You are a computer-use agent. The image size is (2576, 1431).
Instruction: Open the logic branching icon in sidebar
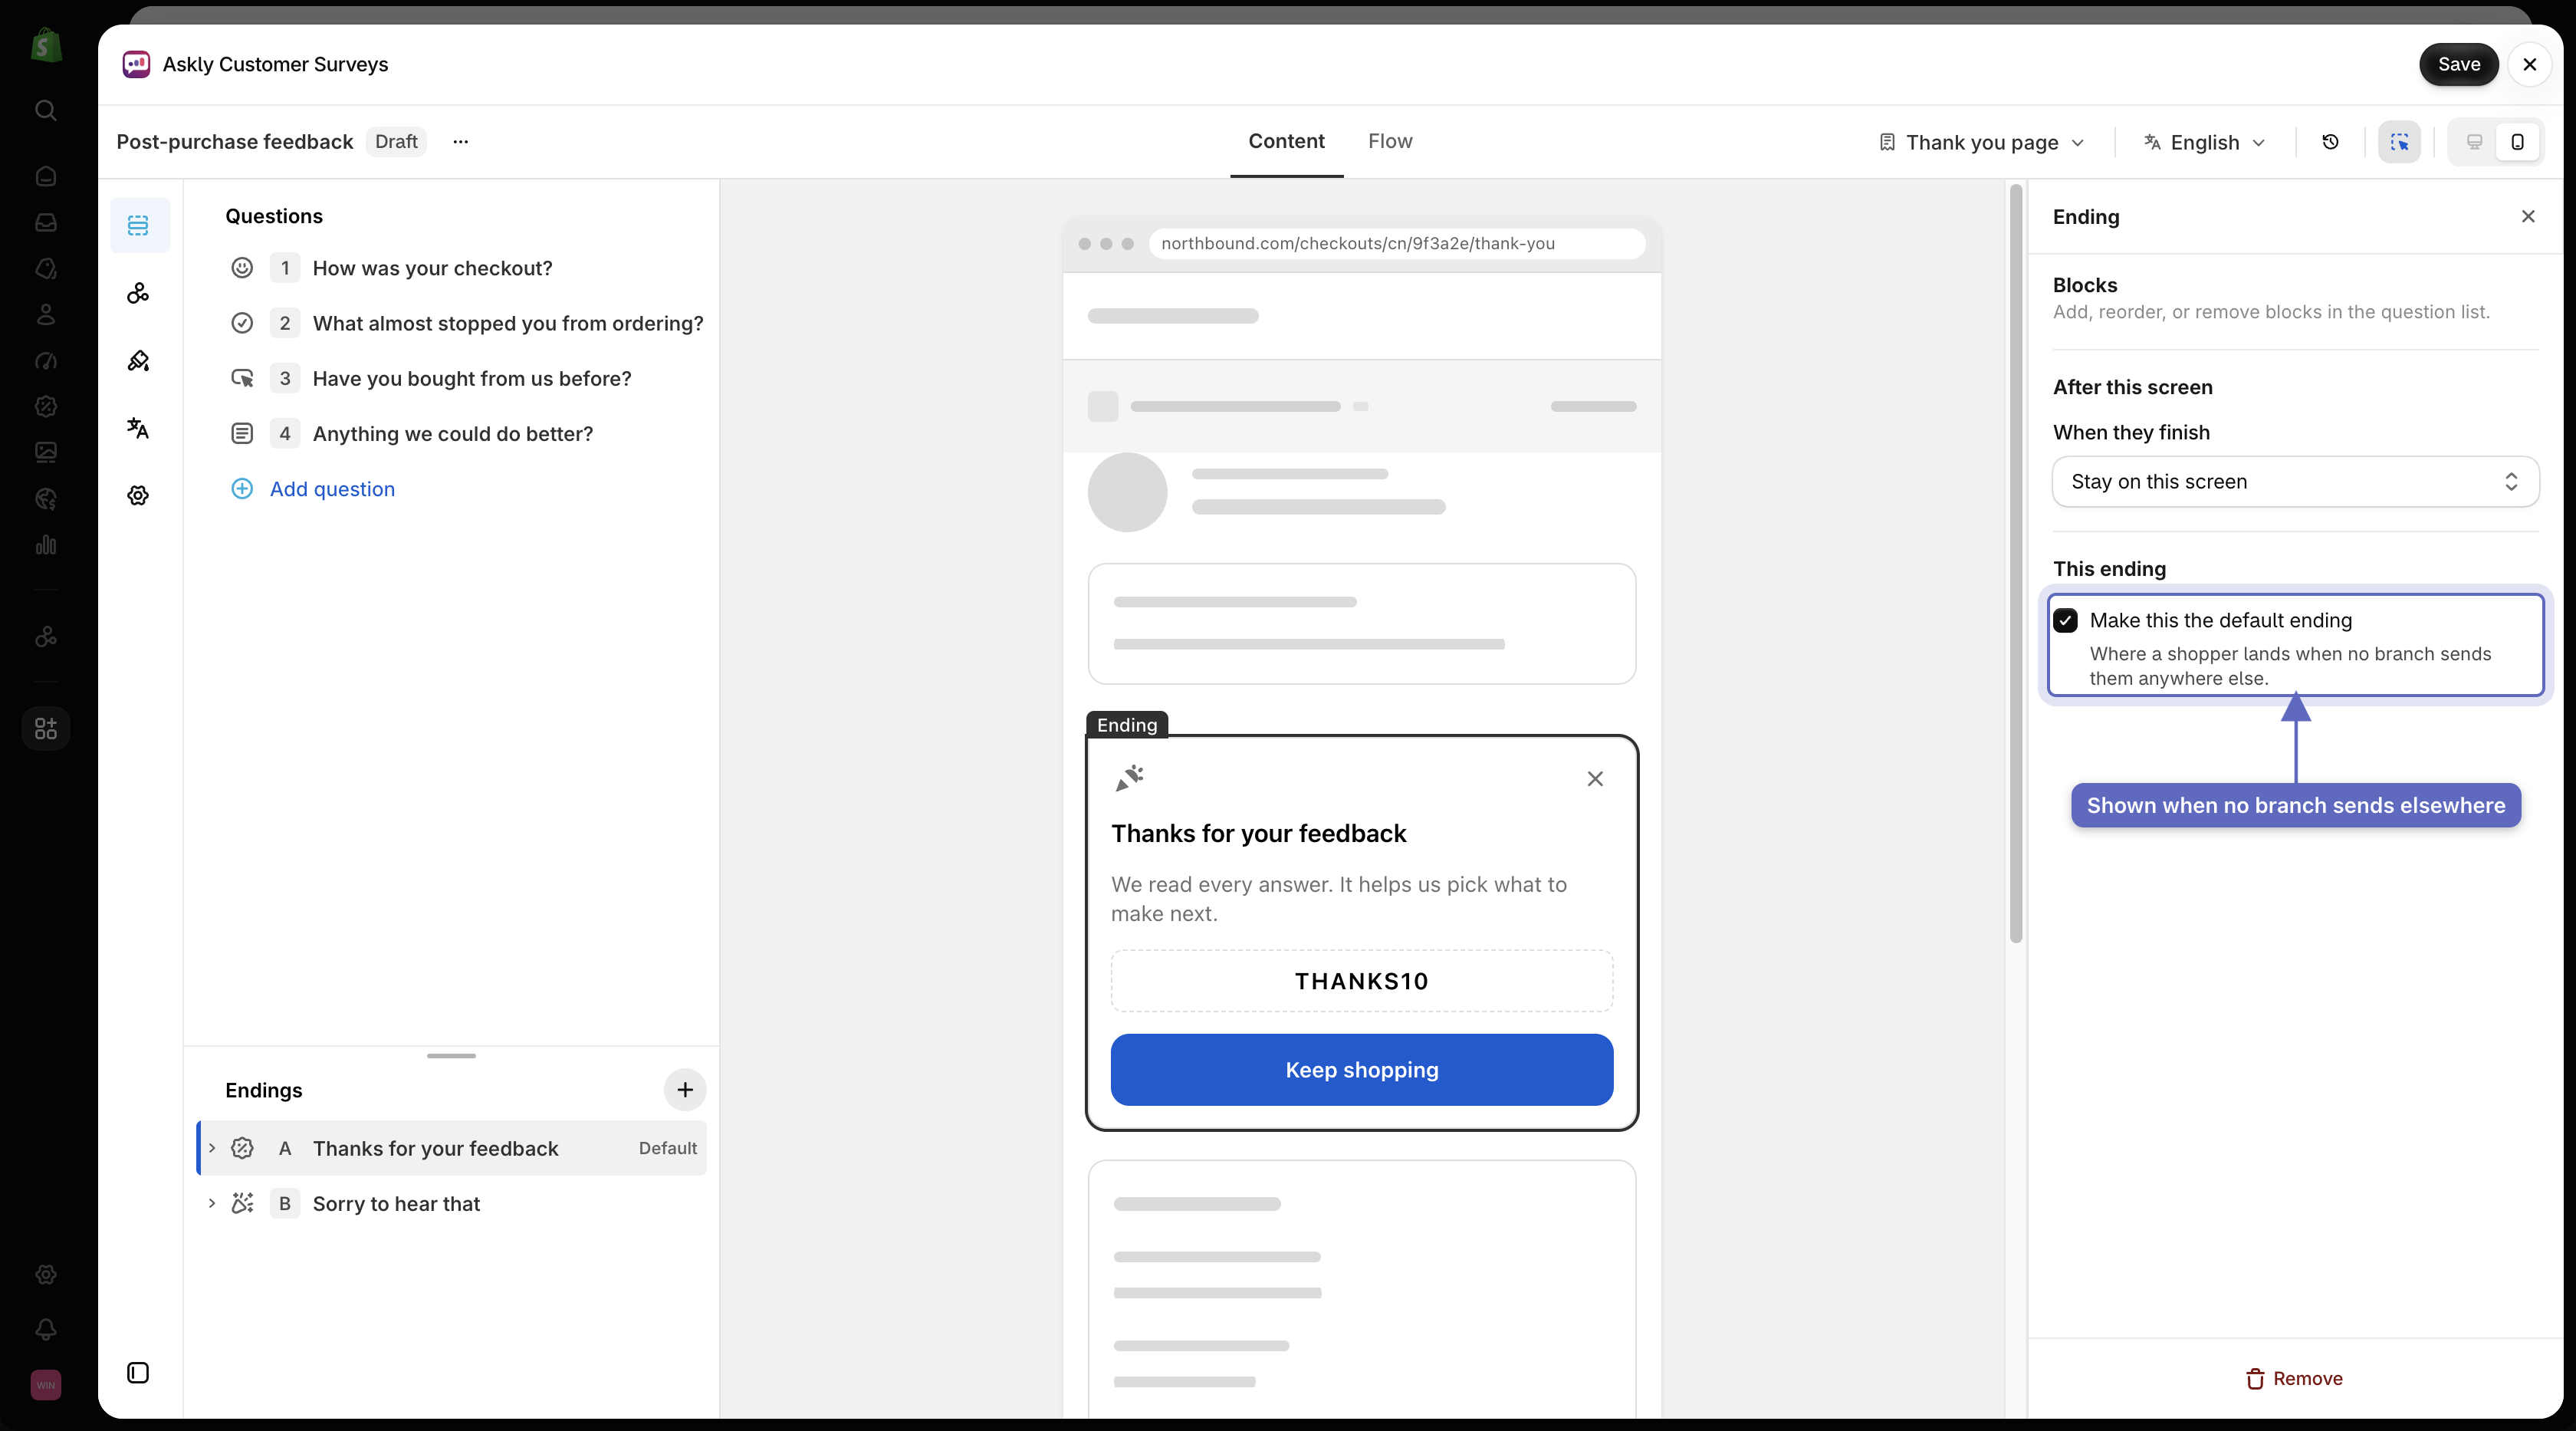pyautogui.click(x=139, y=293)
